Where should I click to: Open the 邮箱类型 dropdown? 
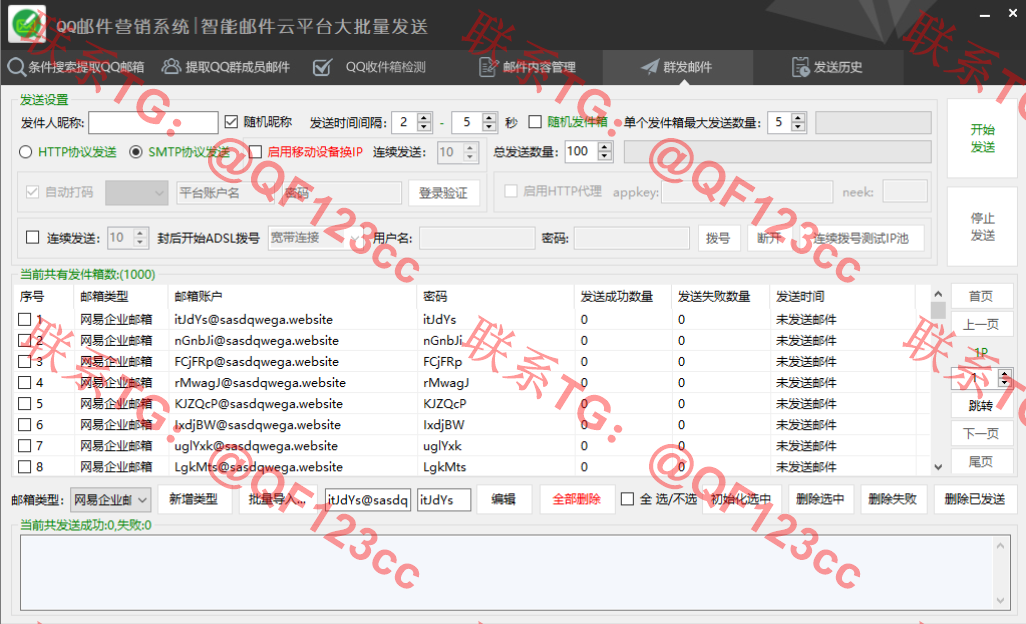pos(111,500)
